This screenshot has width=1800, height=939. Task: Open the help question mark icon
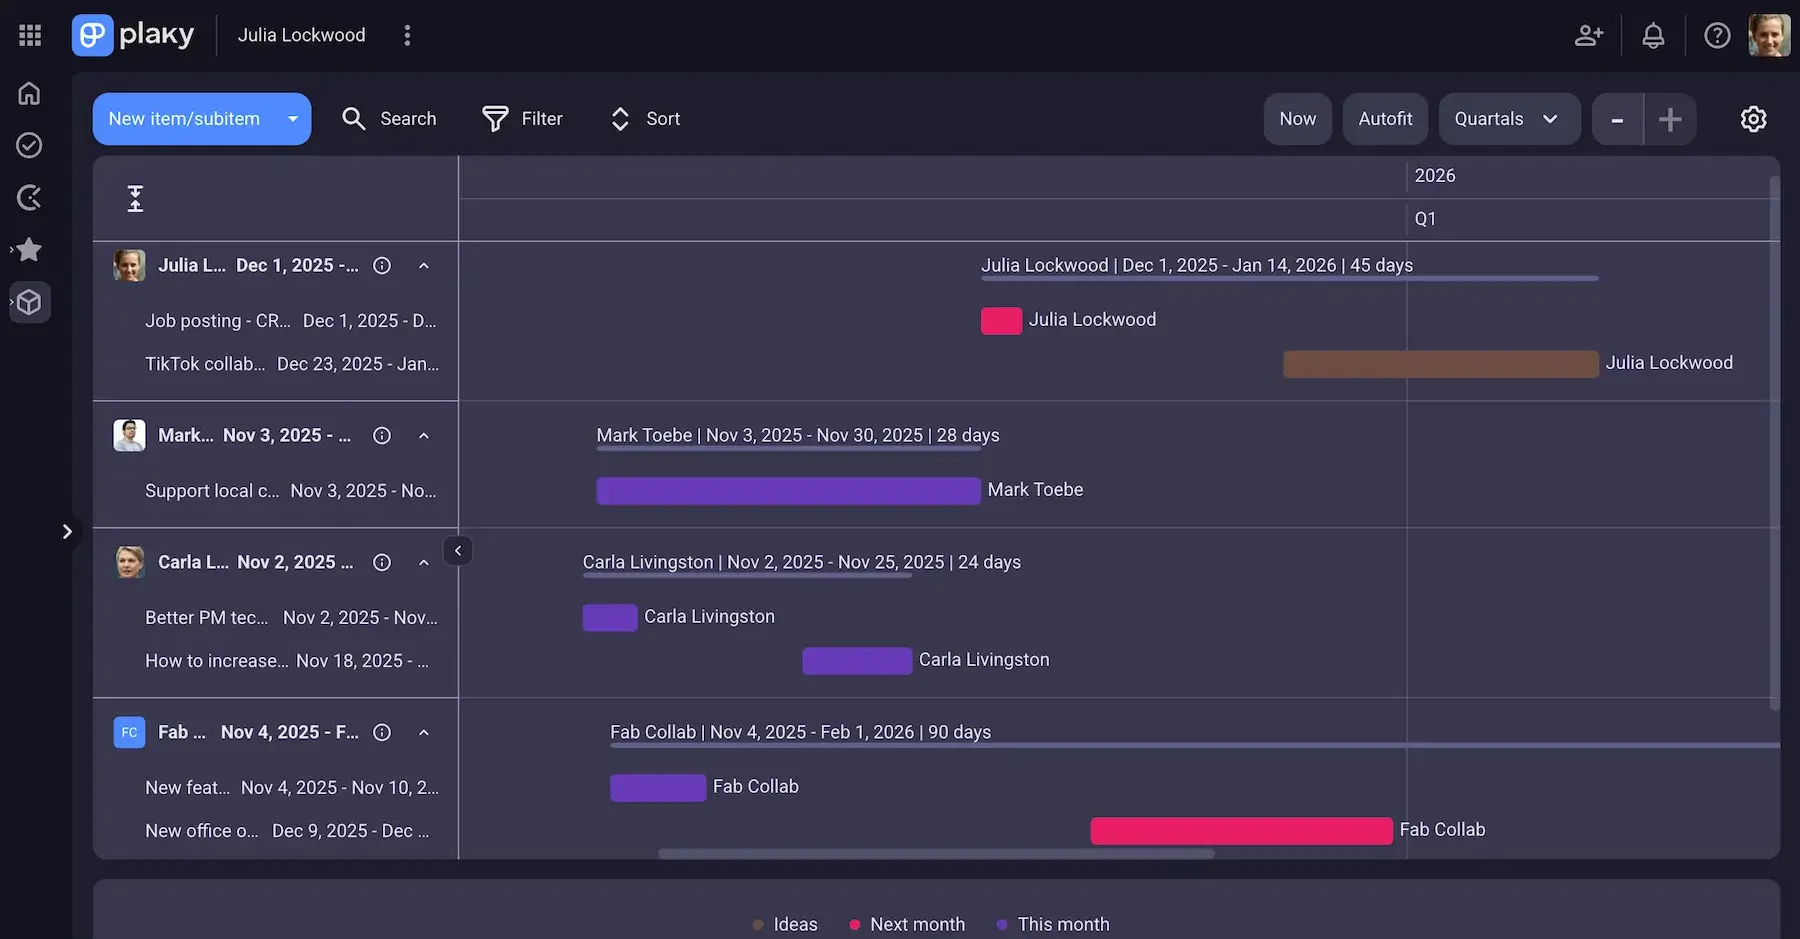click(1717, 35)
